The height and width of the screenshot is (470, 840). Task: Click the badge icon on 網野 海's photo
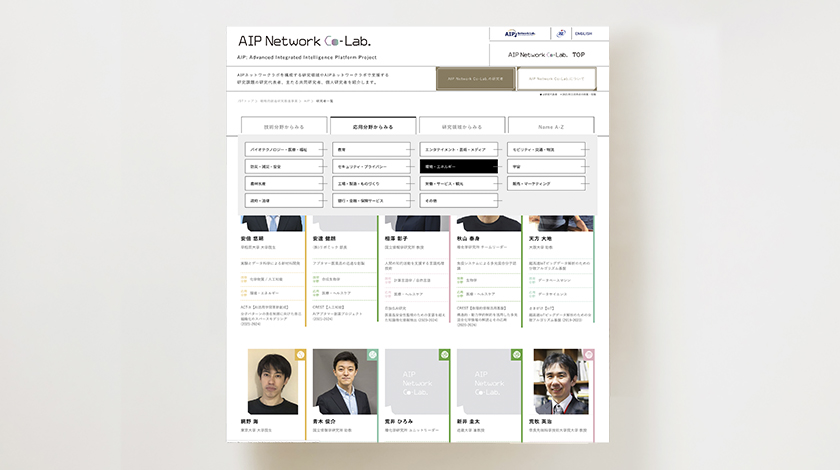301,354
